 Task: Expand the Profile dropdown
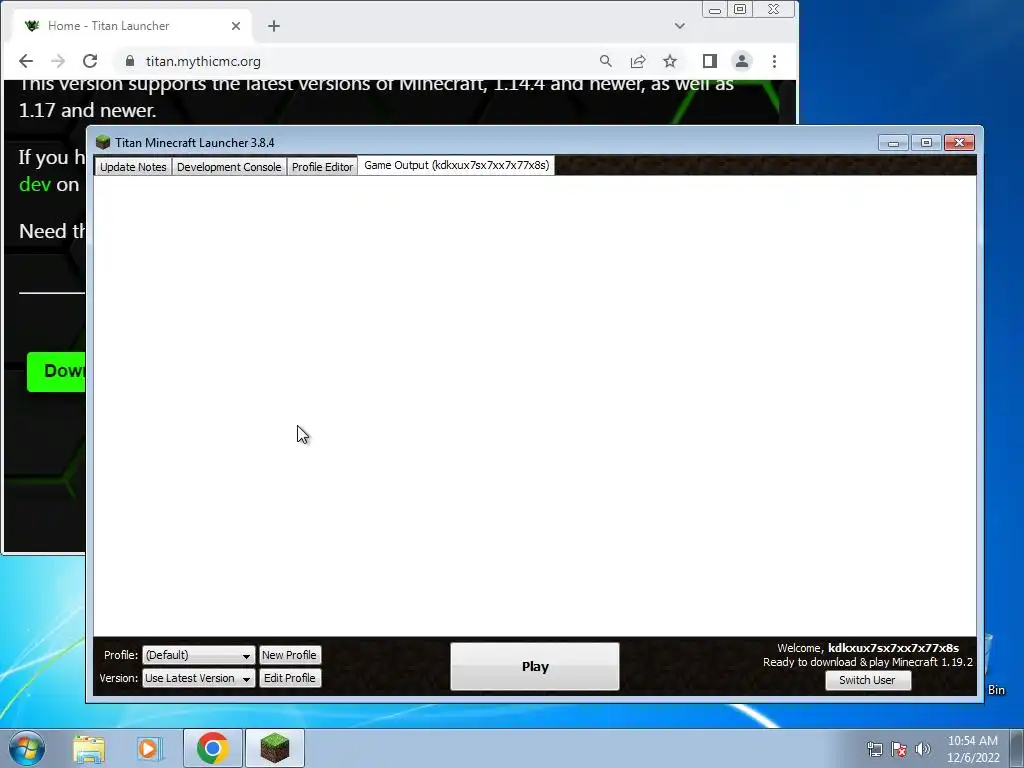pos(199,655)
